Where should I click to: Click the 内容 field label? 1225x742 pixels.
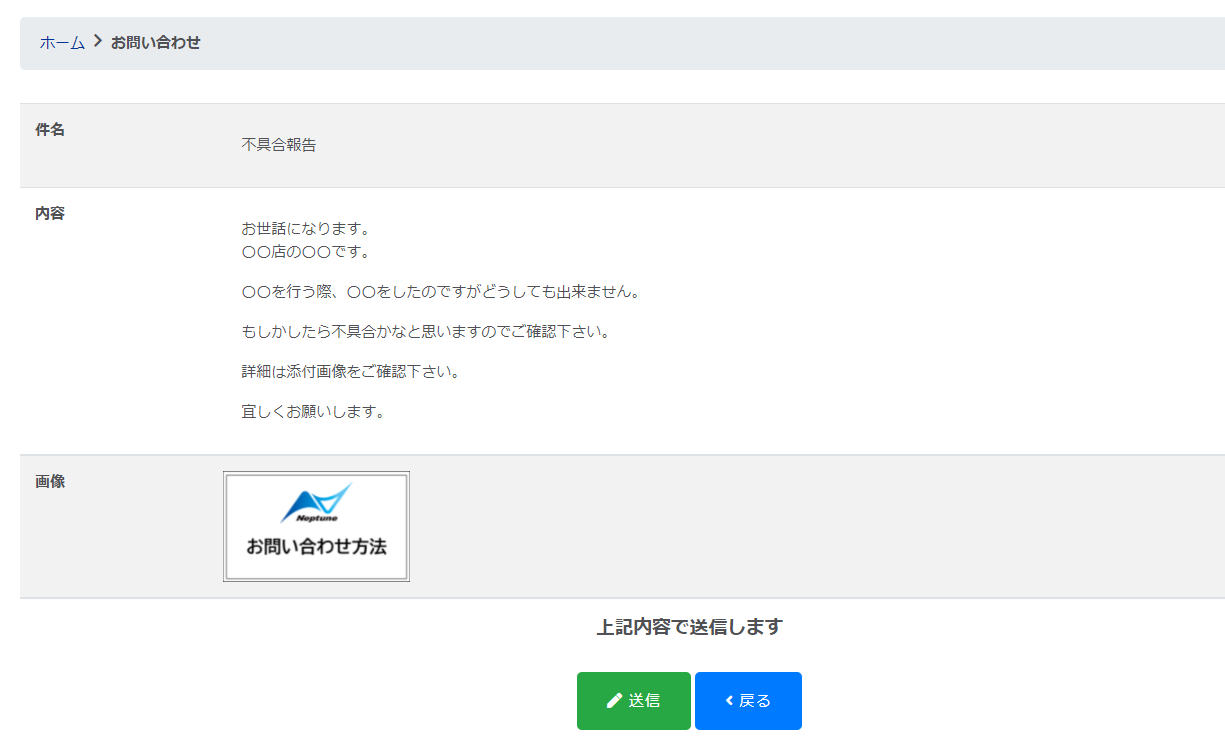pos(50,213)
